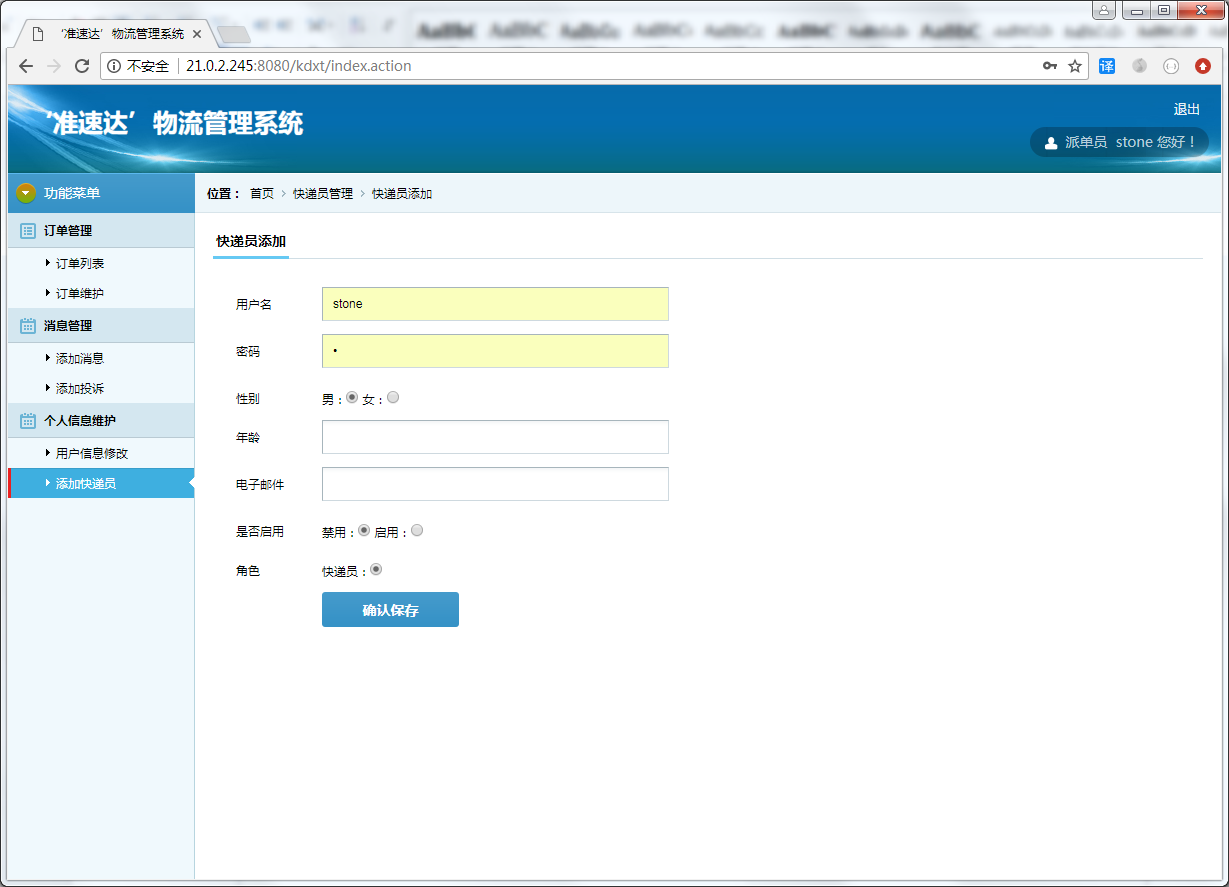Open 订单维护 in the sidebar
Viewport: 1229px width, 887px height.
tap(80, 294)
